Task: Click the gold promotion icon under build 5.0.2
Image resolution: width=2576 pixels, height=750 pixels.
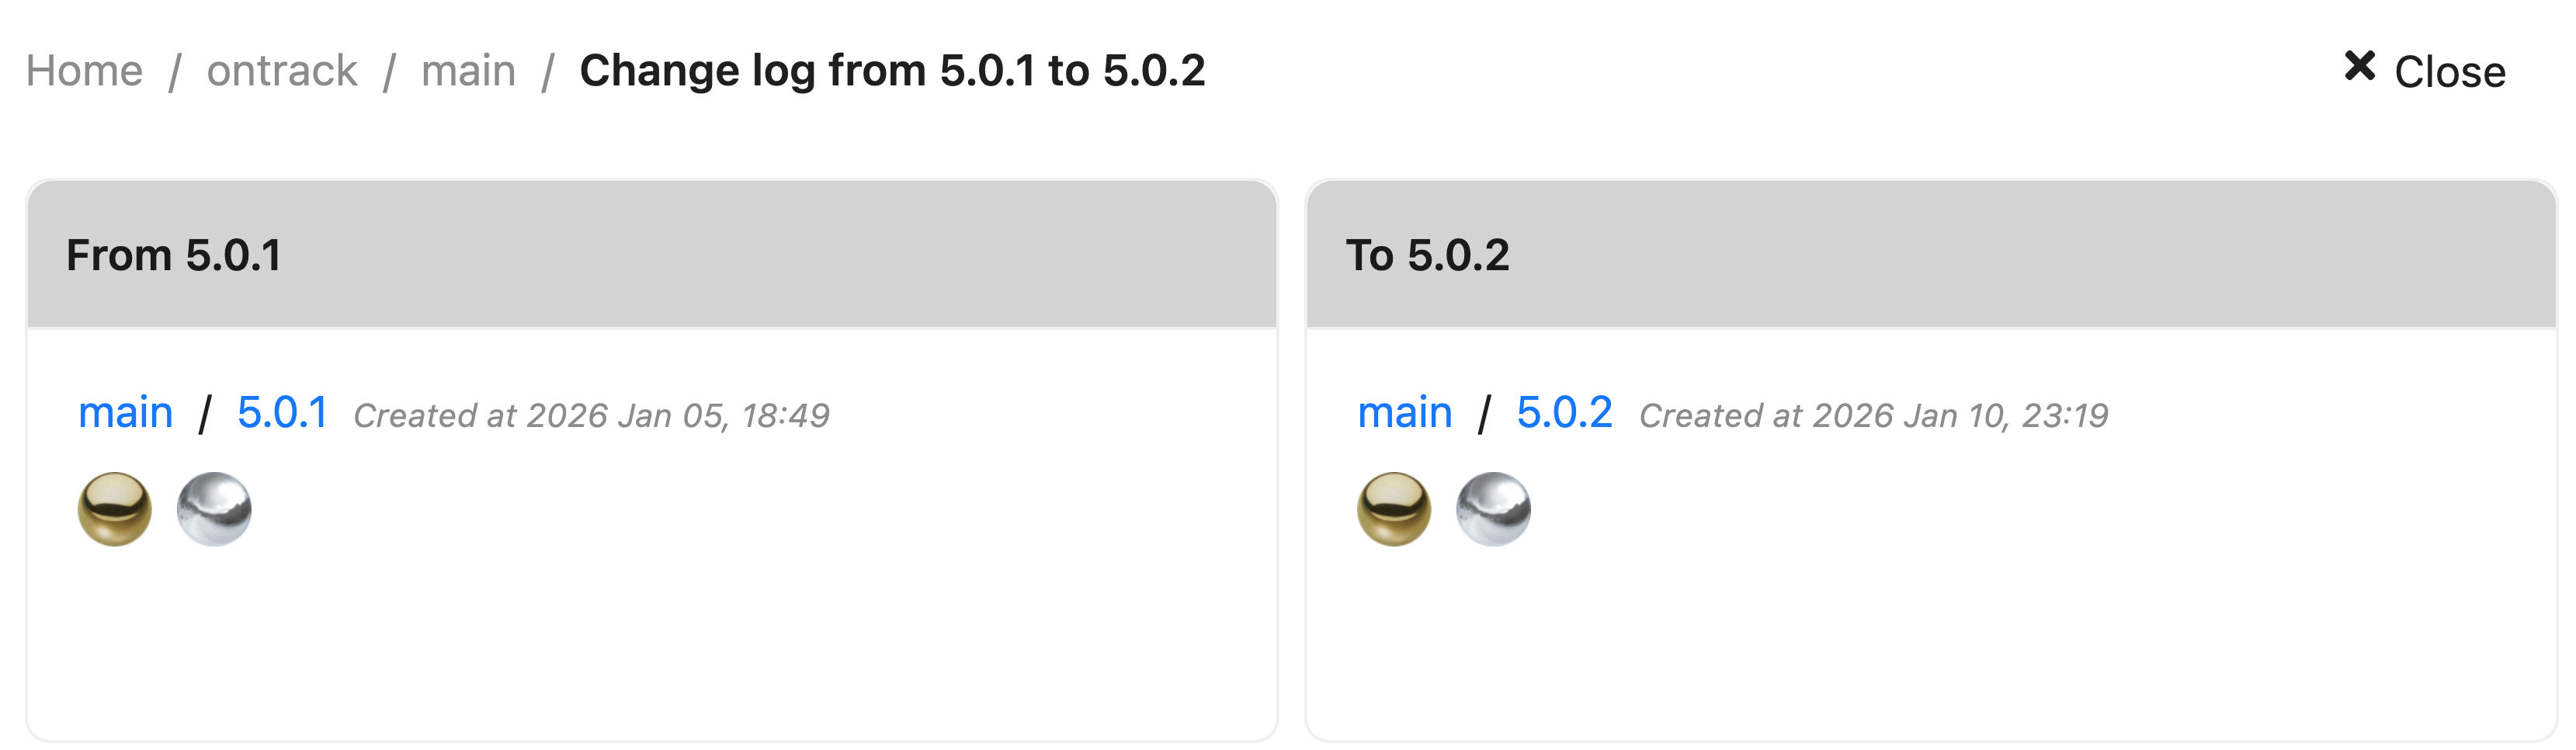Action: click(x=1394, y=509)
